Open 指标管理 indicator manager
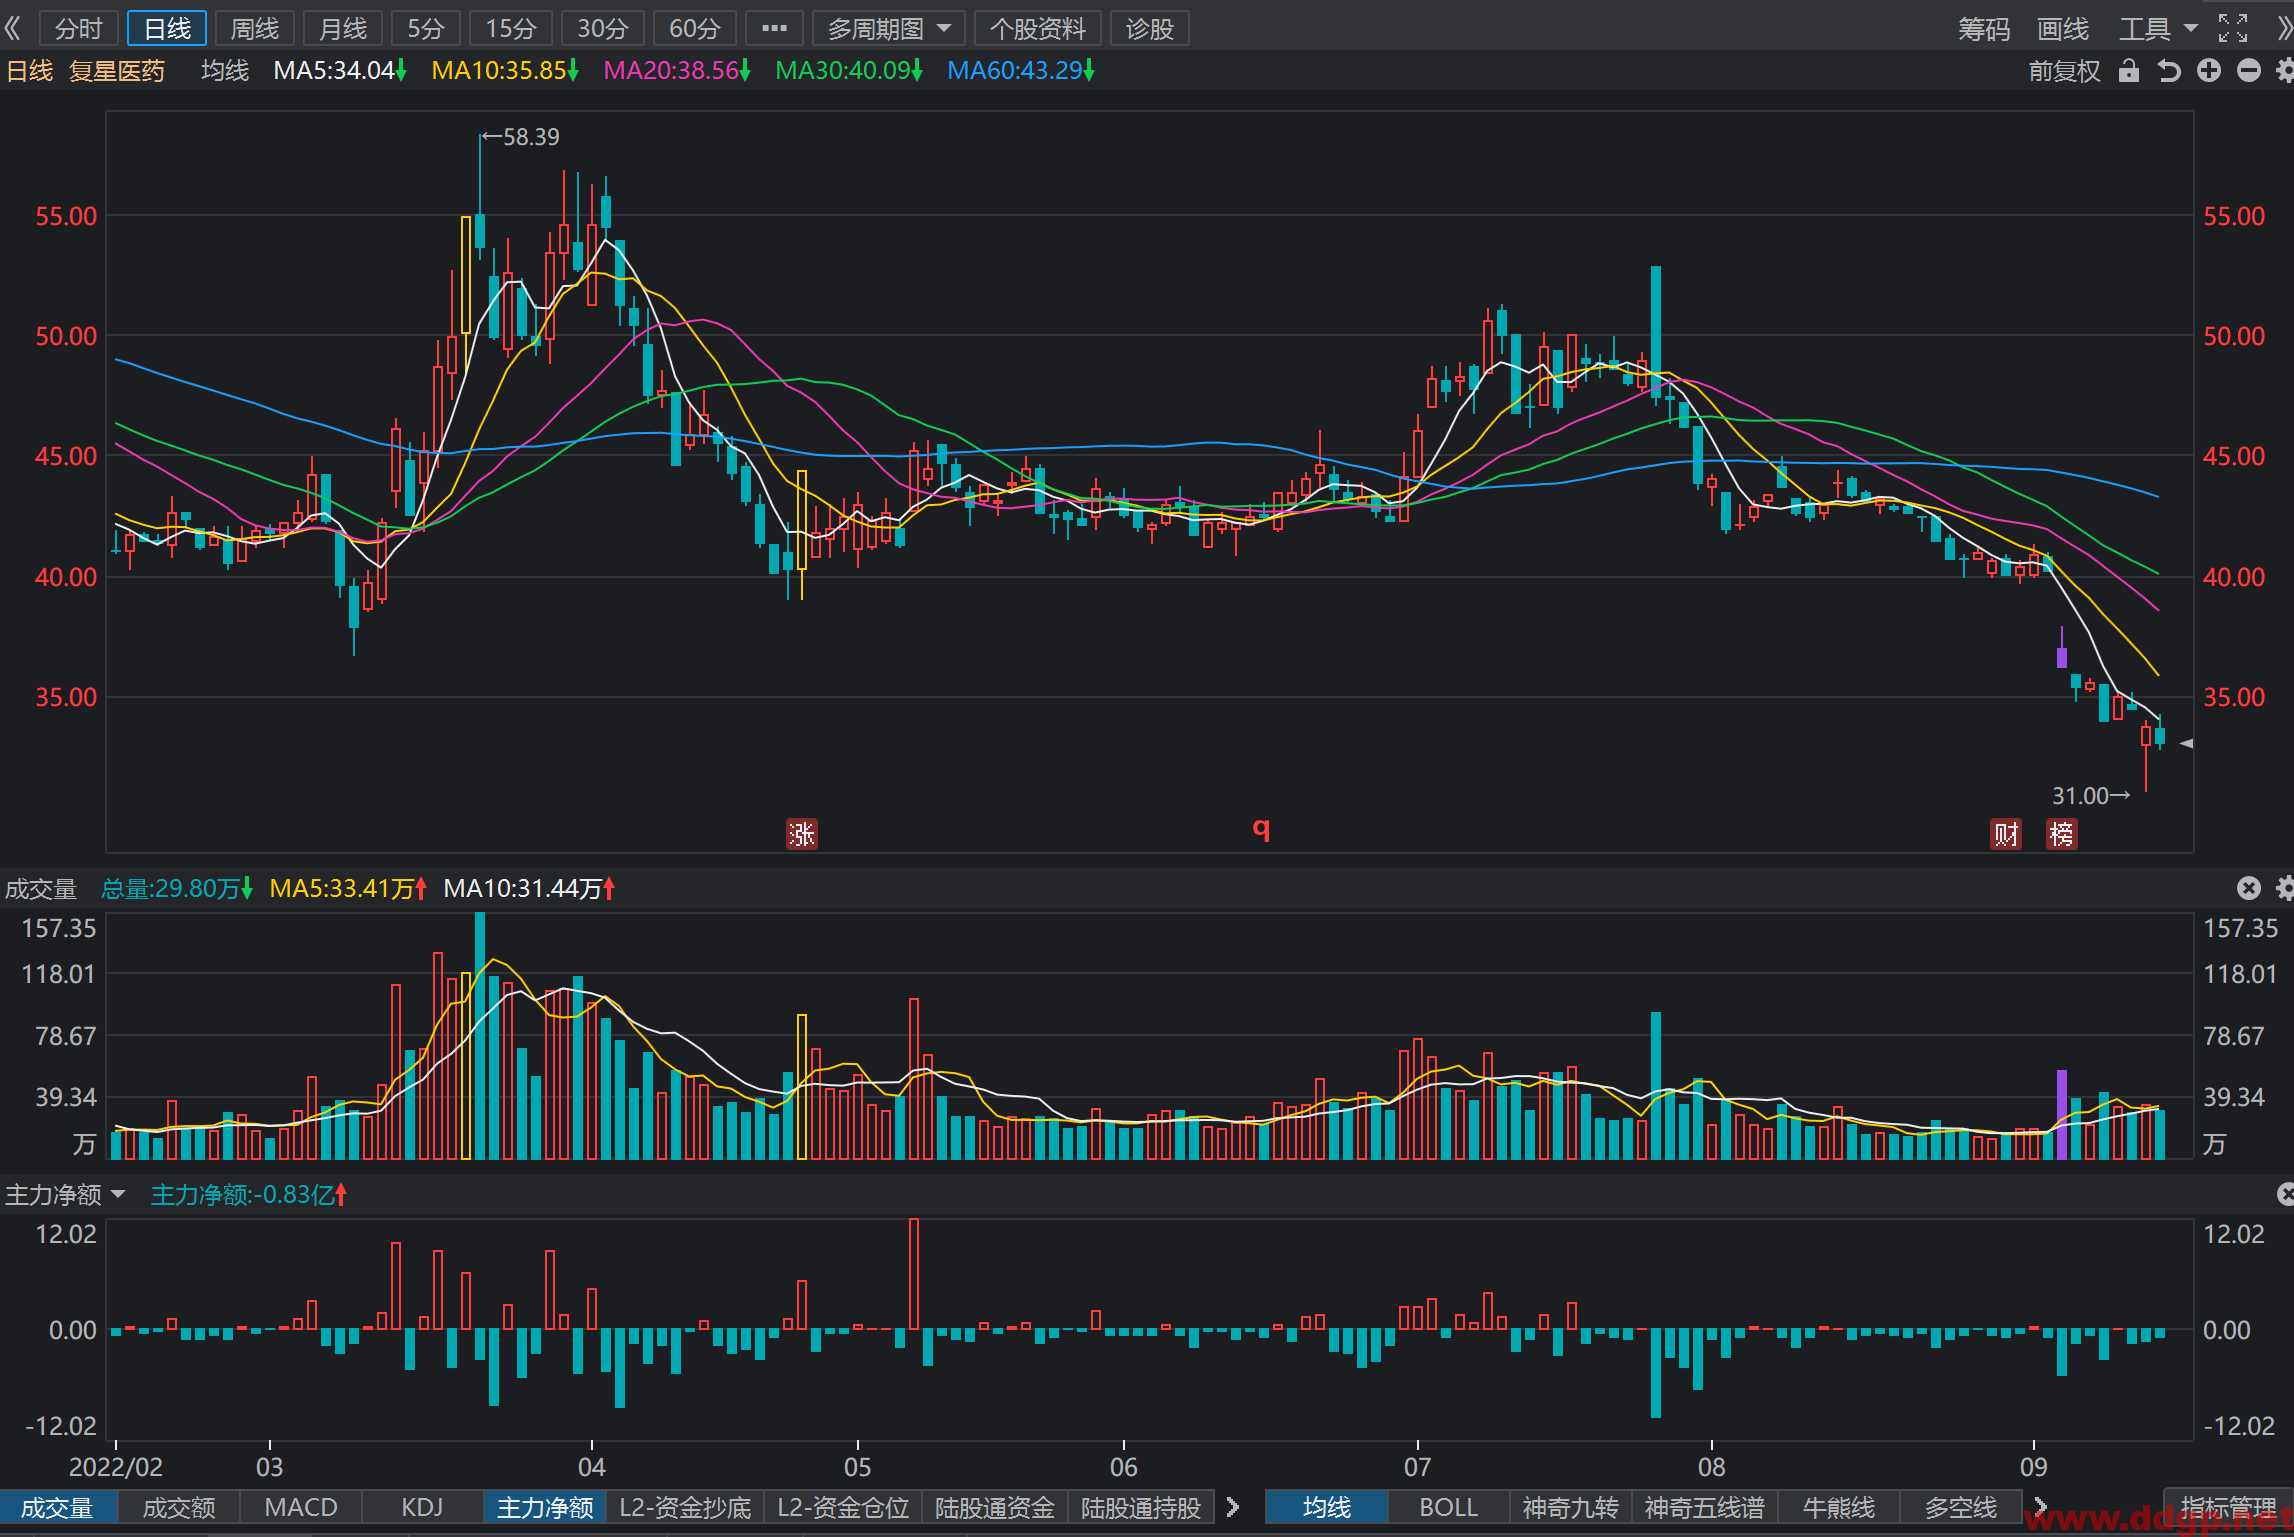2294x1537 pixels. click(2228, 1507)
